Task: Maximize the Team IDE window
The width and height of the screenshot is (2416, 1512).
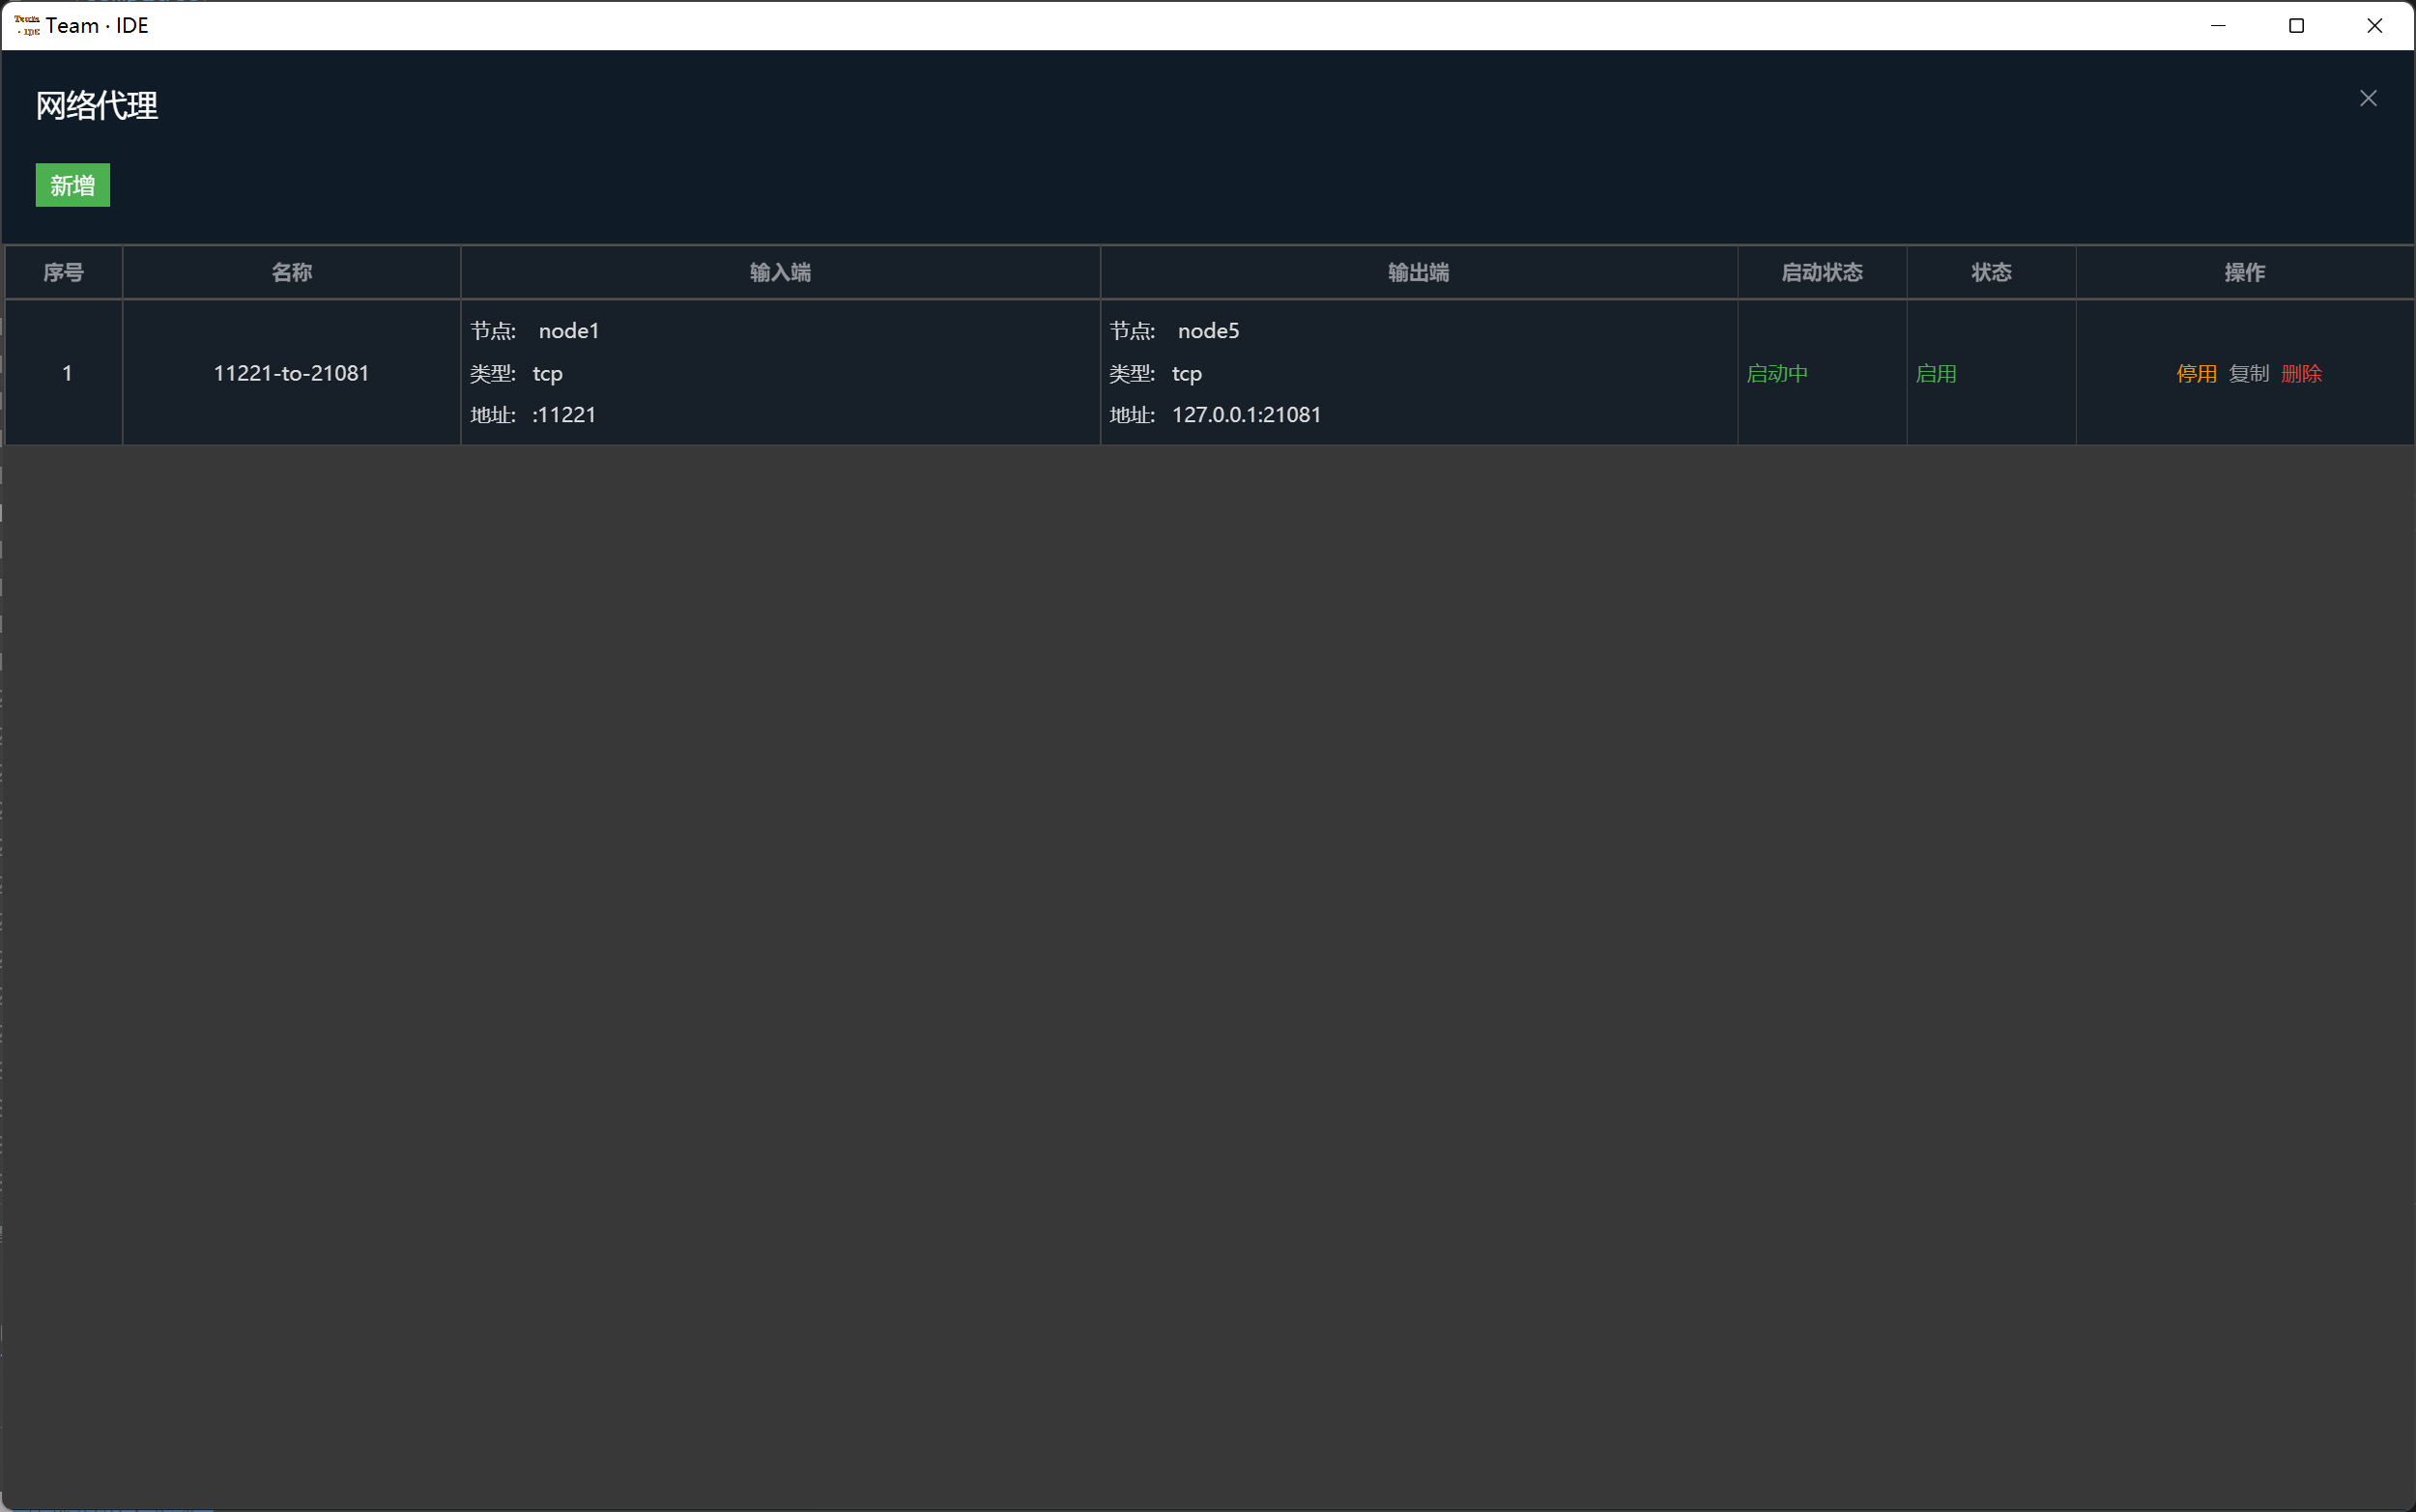Action: [2296, 25]
